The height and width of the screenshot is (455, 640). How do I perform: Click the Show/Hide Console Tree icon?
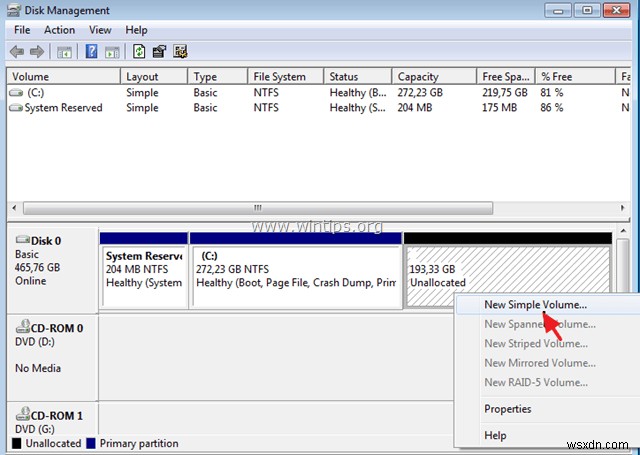point(64,52)
